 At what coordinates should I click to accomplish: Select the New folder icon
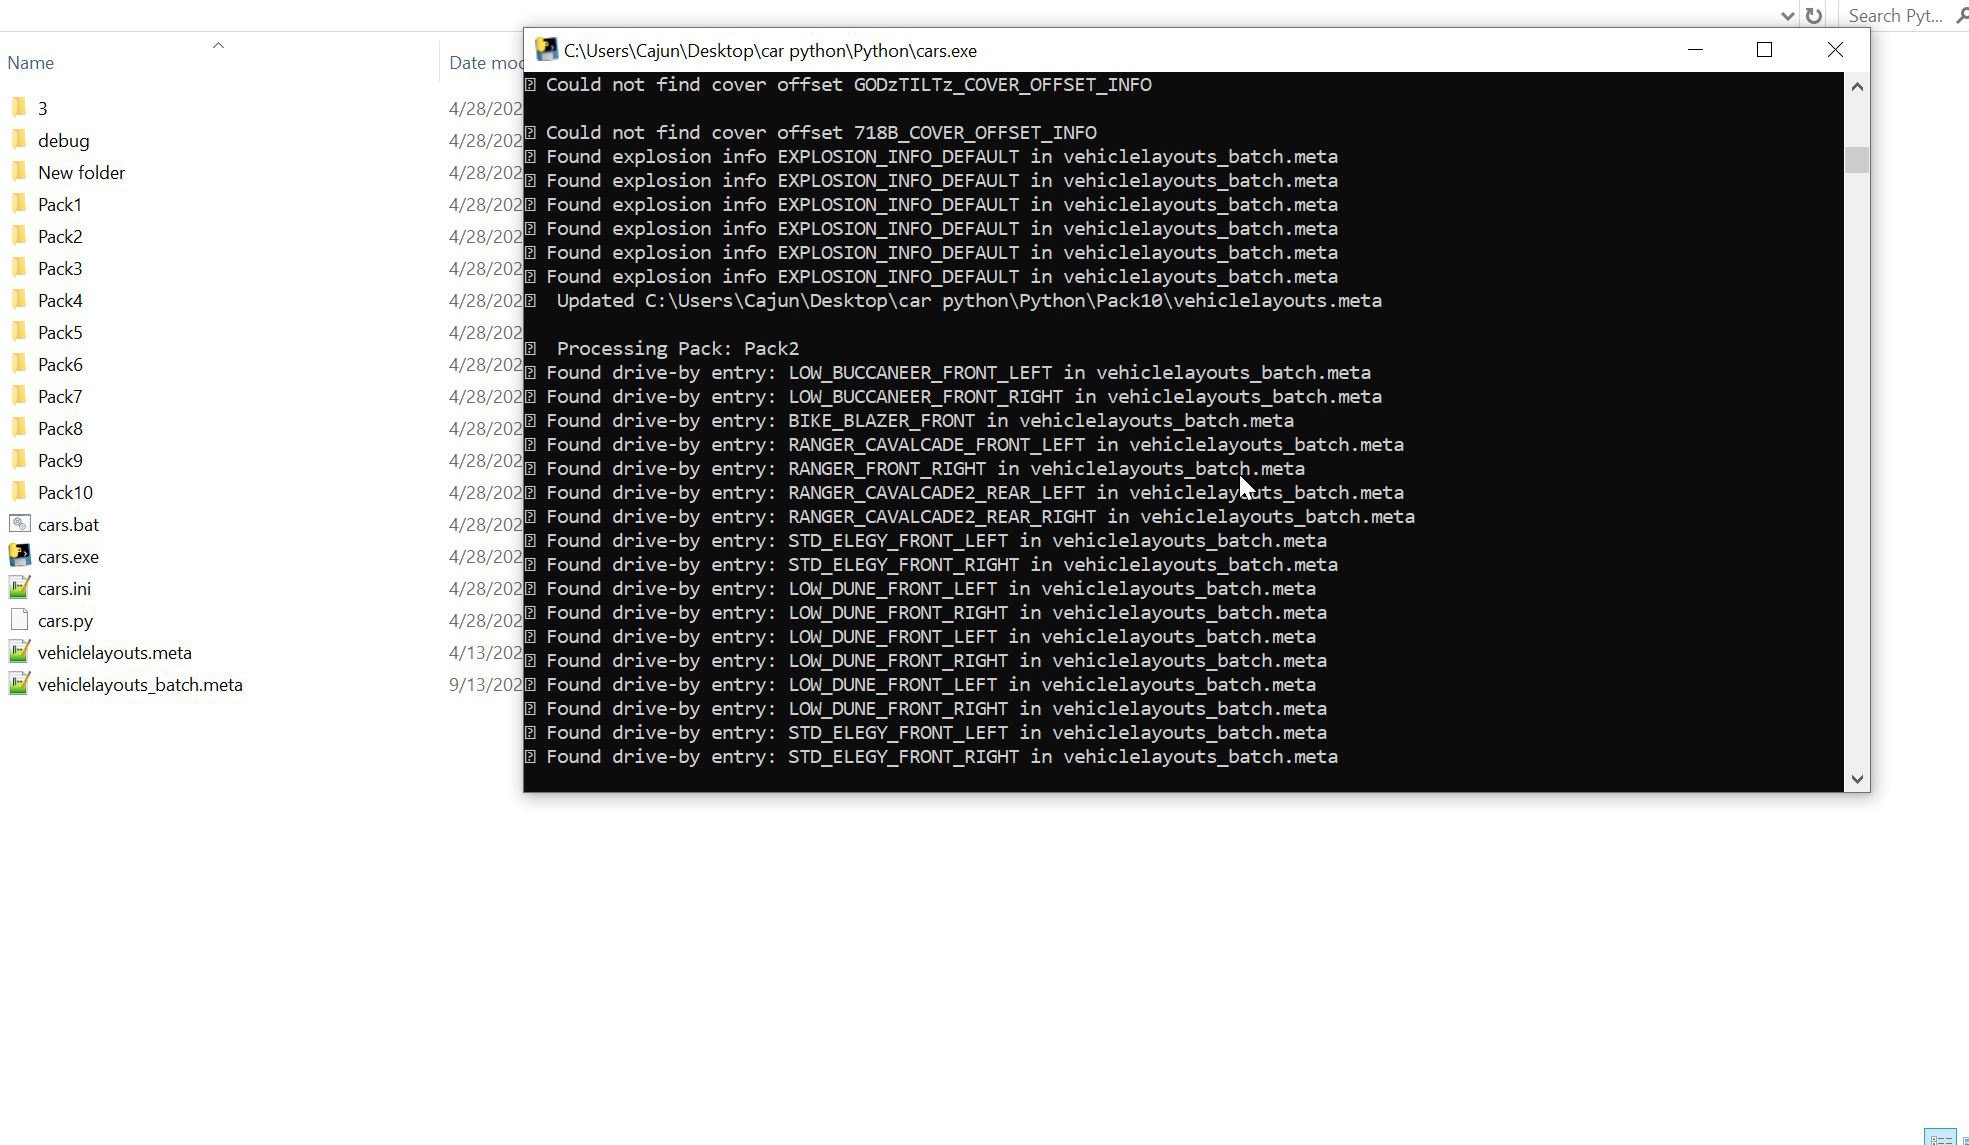tap(19, 172)
